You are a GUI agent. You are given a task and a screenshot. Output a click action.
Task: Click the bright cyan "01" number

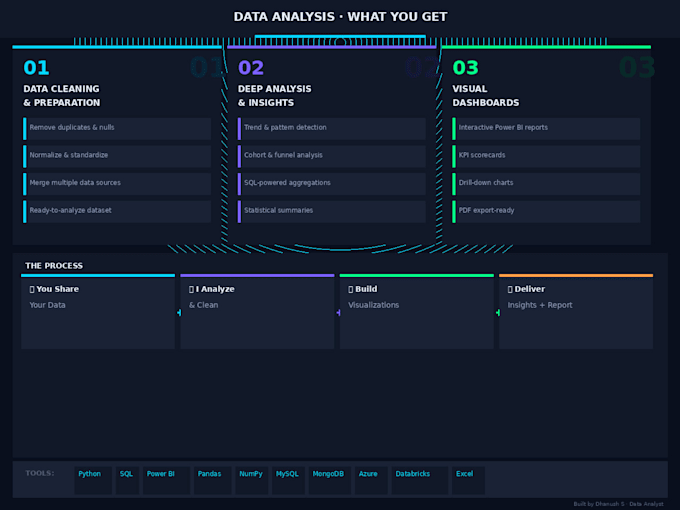tap(36, 68)
